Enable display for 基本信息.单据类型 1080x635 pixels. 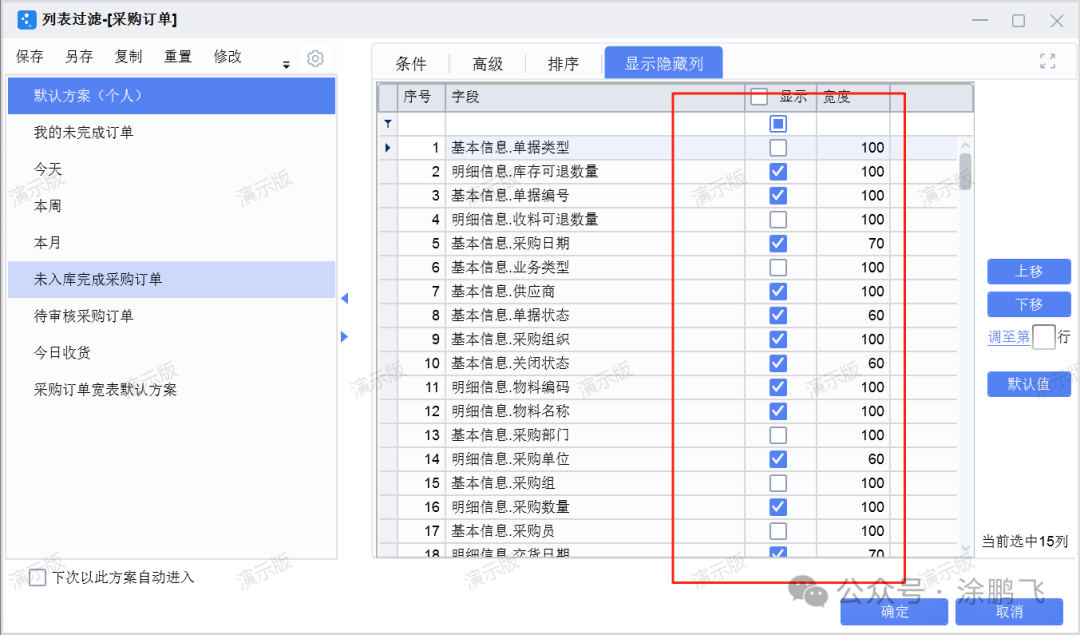[778, 148]
